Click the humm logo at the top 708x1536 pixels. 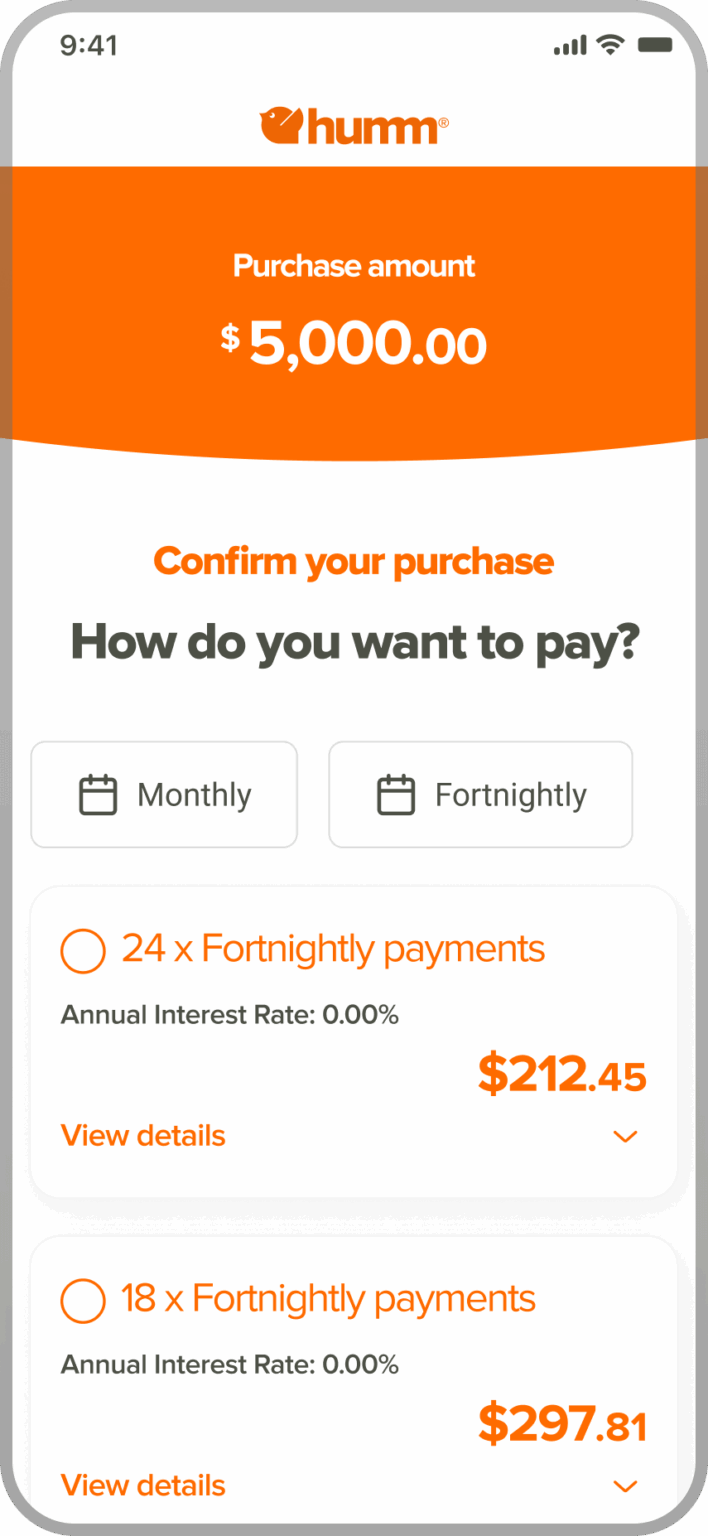[354, 123]
